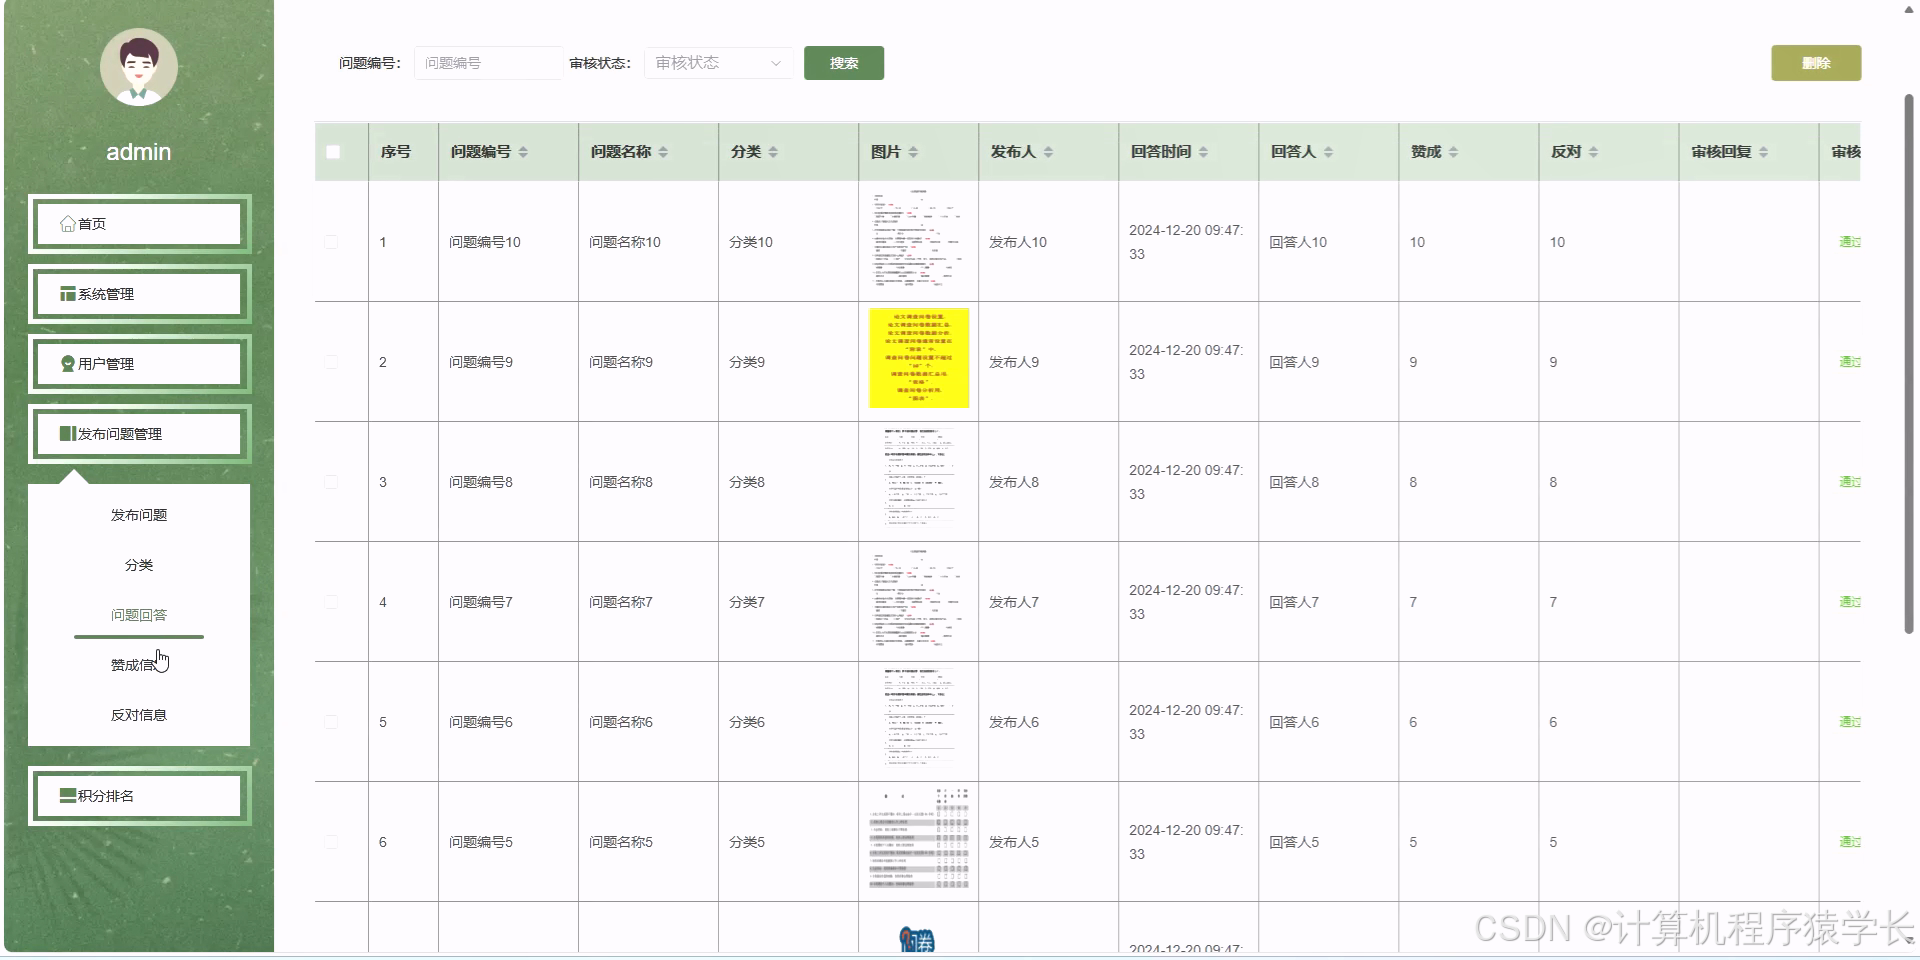Click the 发布问题管理 menu icon

coord(68,434)
